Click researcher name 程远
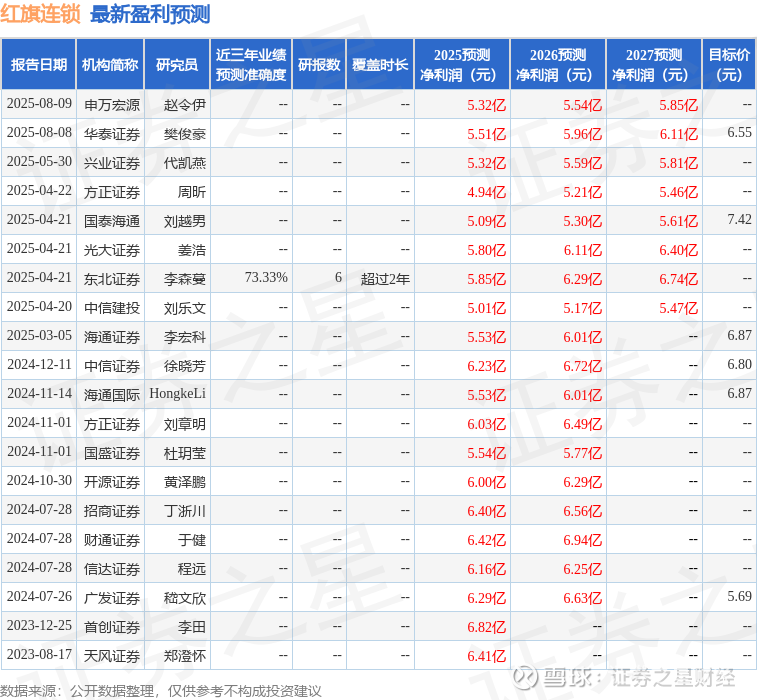757x700 pixels. click(x=192, y=569)
